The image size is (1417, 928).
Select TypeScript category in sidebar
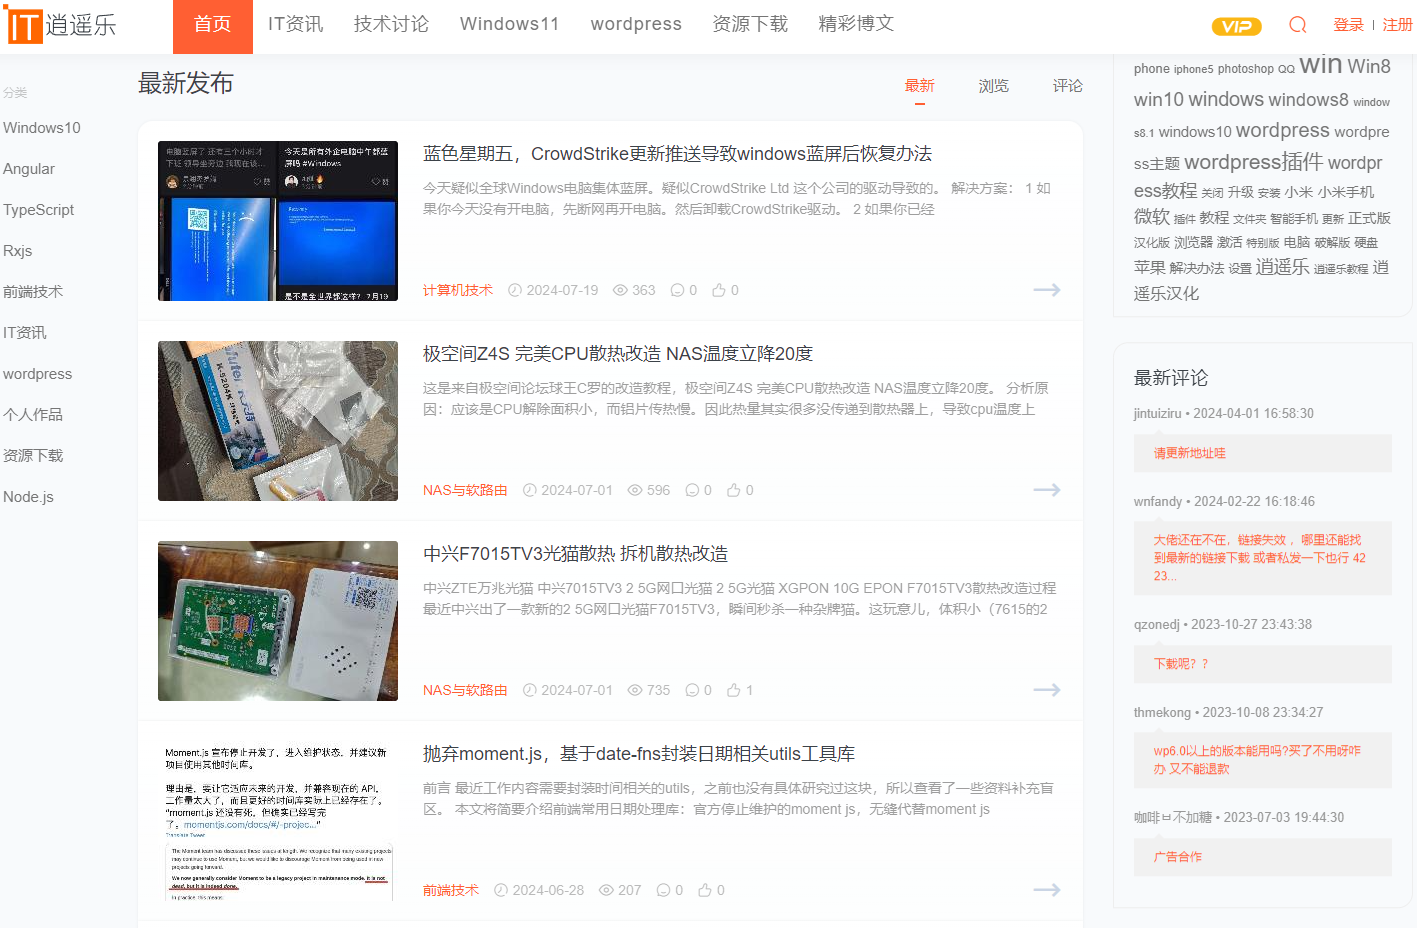click(39, 210)
